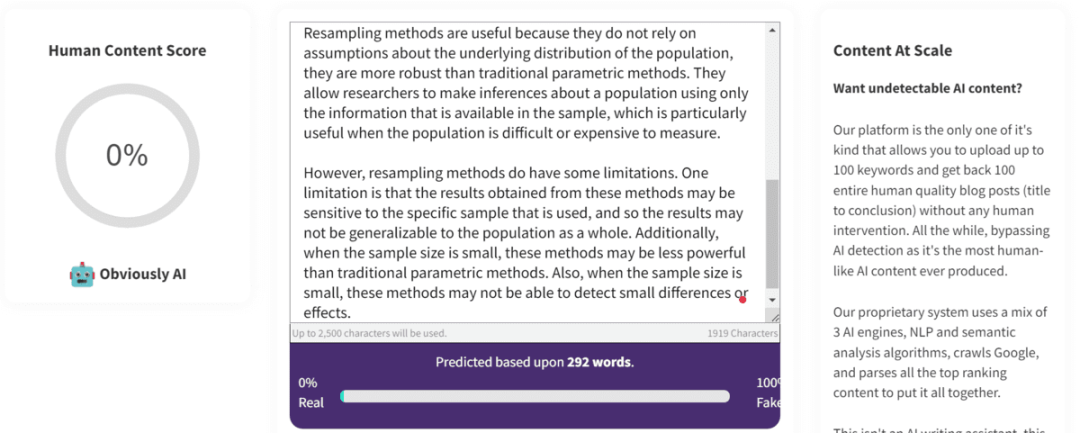Click the '0% Real' label
The width and height of the screenshot is (1080, 433).
coord(311,392)
